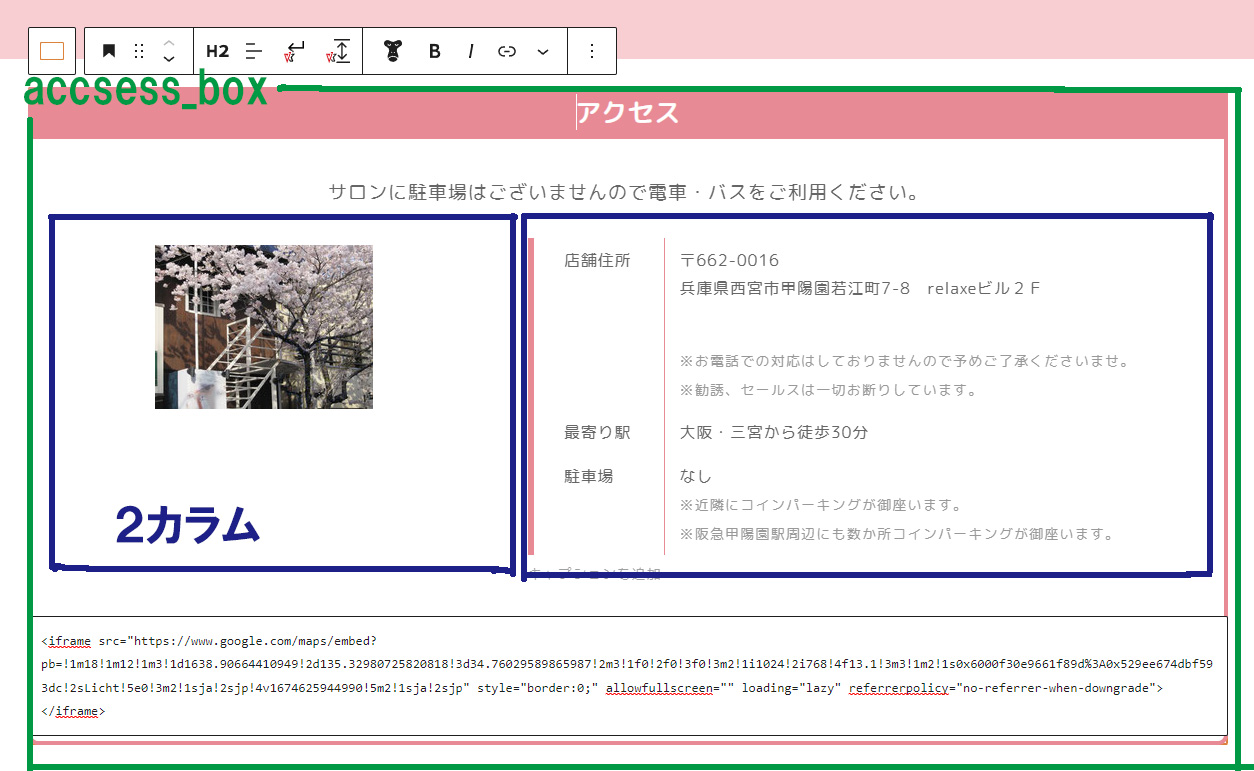Click the heading block type bookmark icon
1254x771 pixels.
click(x=109, y=51)
